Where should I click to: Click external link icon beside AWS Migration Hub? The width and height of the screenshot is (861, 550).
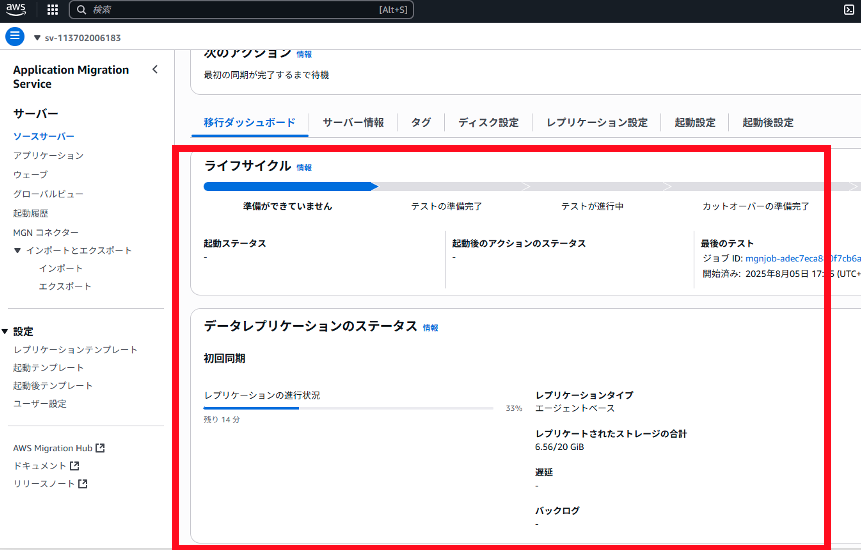click(x=100, y=448)
